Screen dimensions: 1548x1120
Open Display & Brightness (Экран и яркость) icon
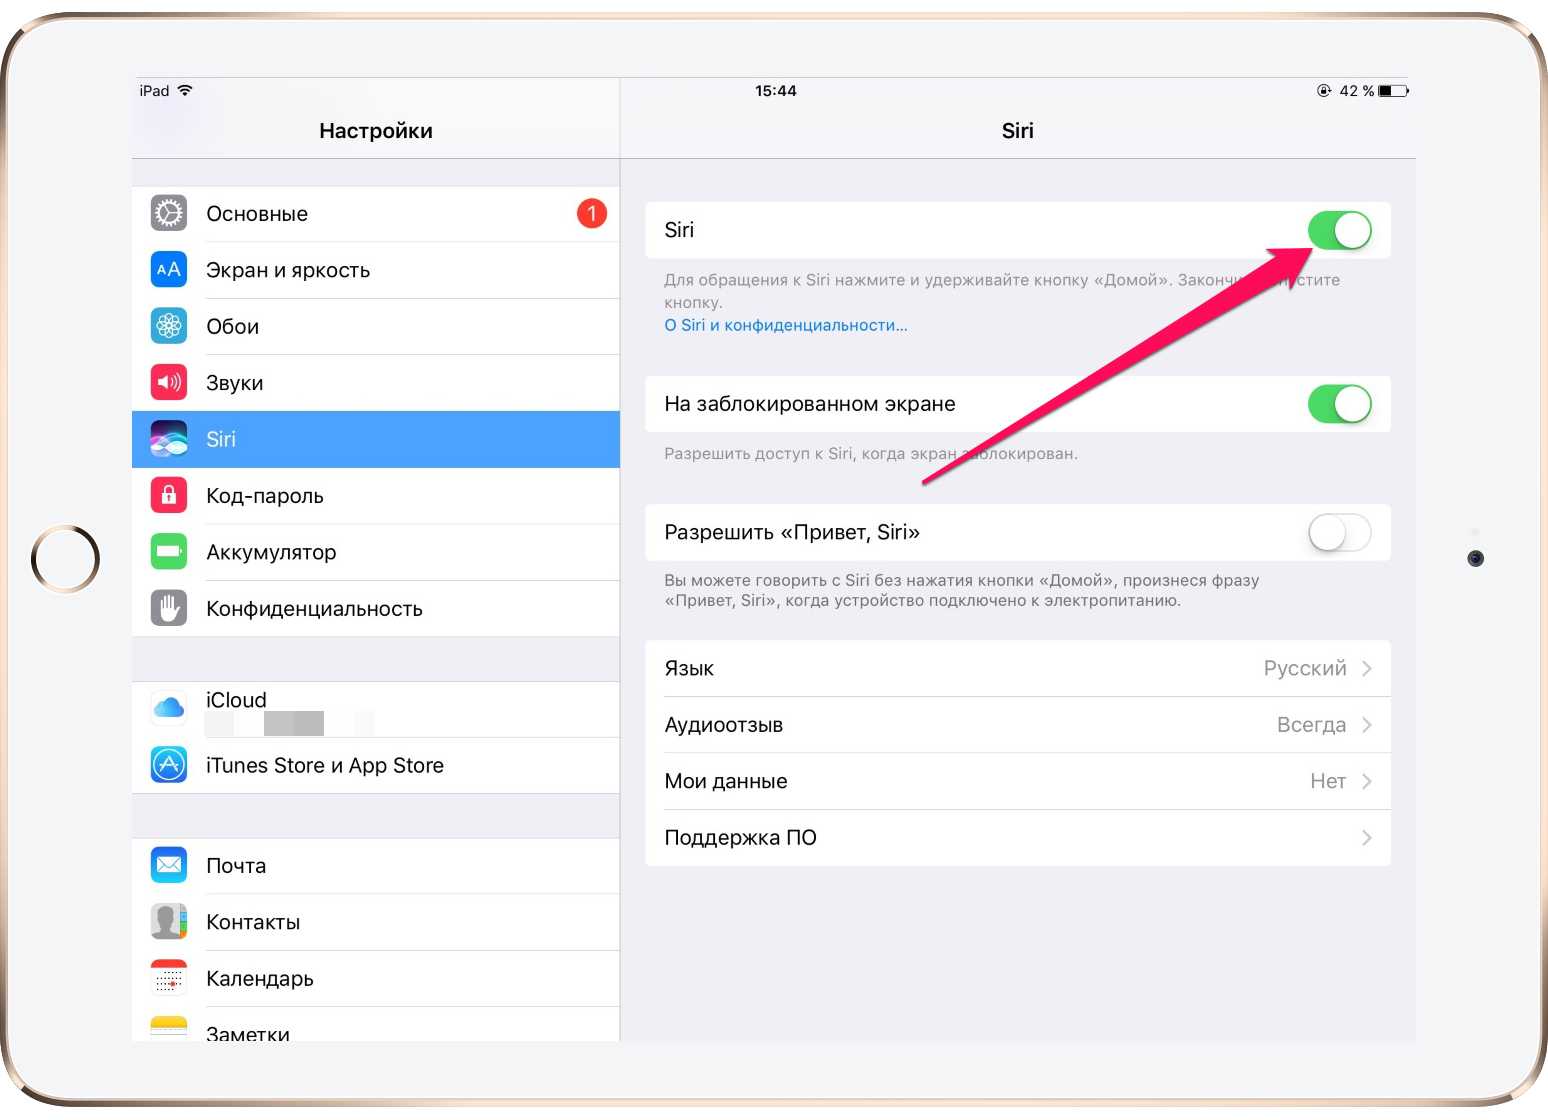(169, 270)
